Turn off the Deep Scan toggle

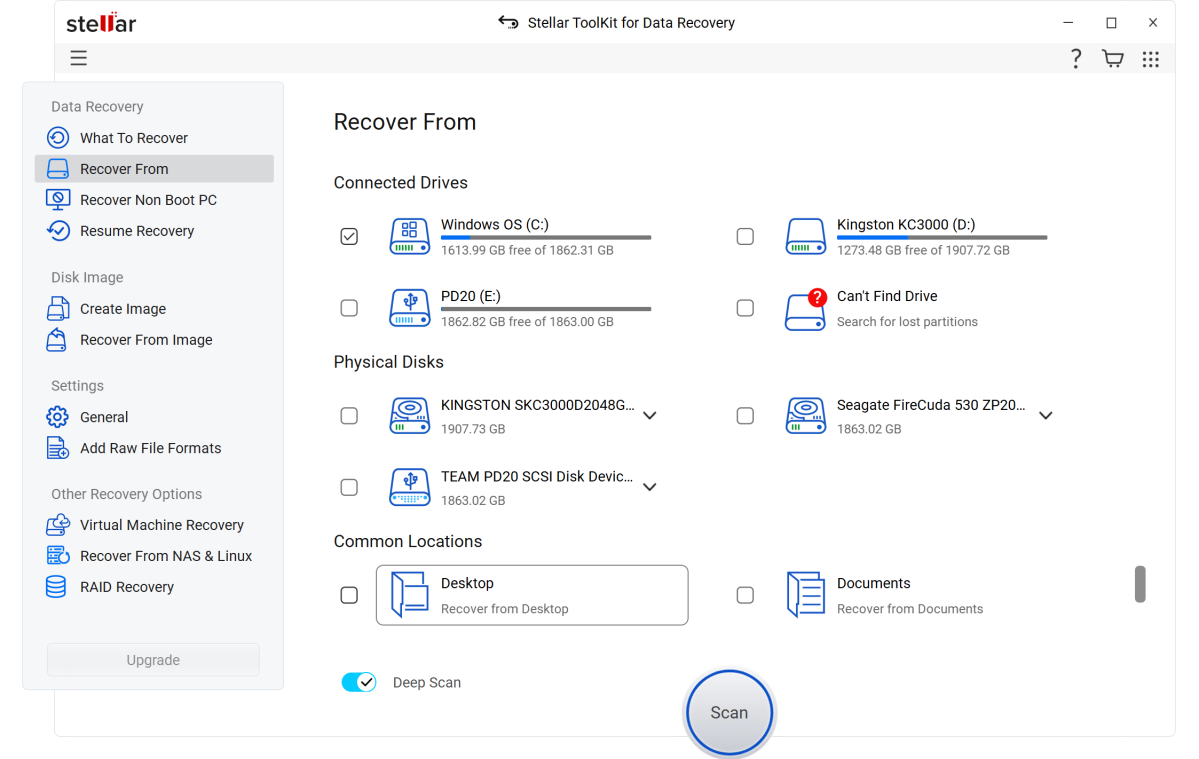(359, 682)
